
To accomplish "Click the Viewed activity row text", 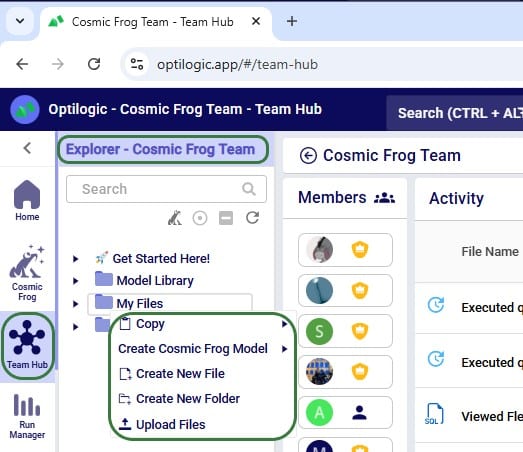I will tap(492, 416).
